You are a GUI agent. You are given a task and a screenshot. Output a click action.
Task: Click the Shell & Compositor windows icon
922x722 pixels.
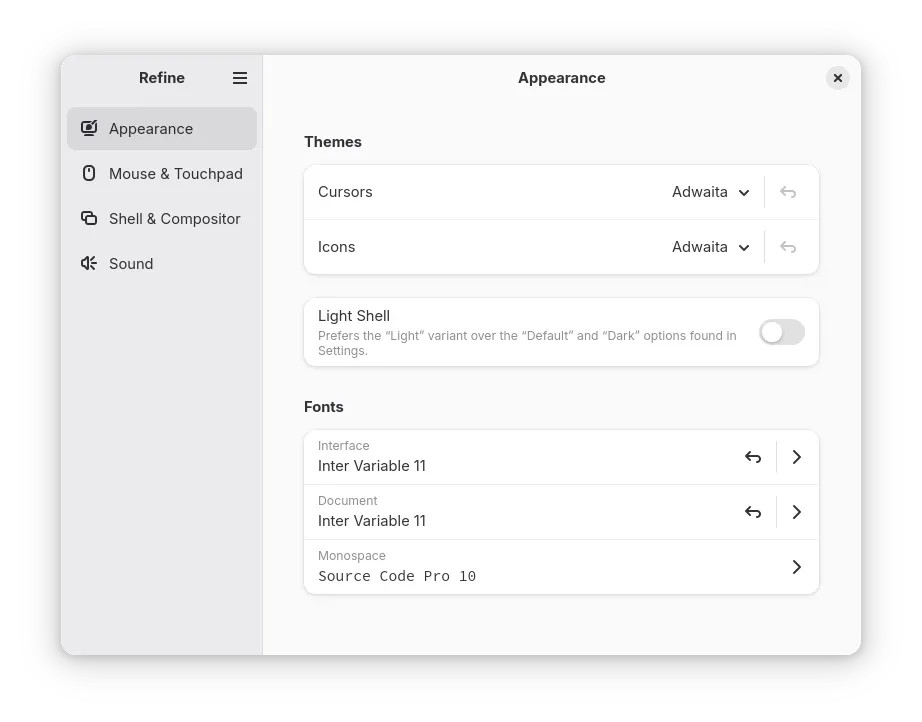pyautogui.click(x=89, y=218)
